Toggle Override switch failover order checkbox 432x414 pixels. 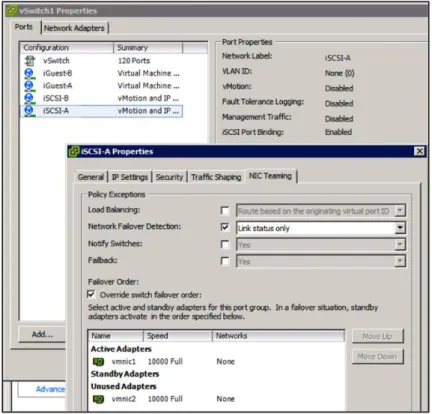click(91, 295)
